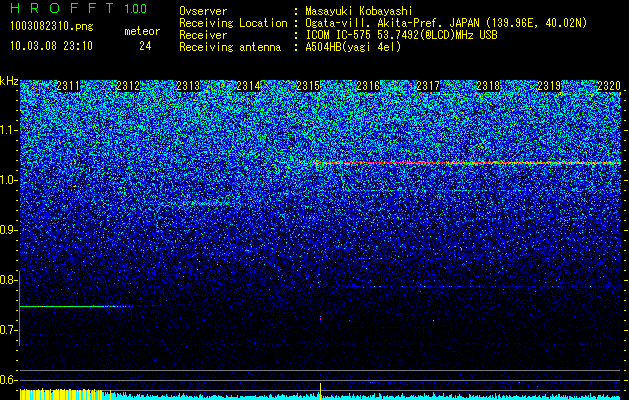The image size is (629, 400).
Task: Click the yellow meteor marker below 2315
Action: (x=321, y=391)
